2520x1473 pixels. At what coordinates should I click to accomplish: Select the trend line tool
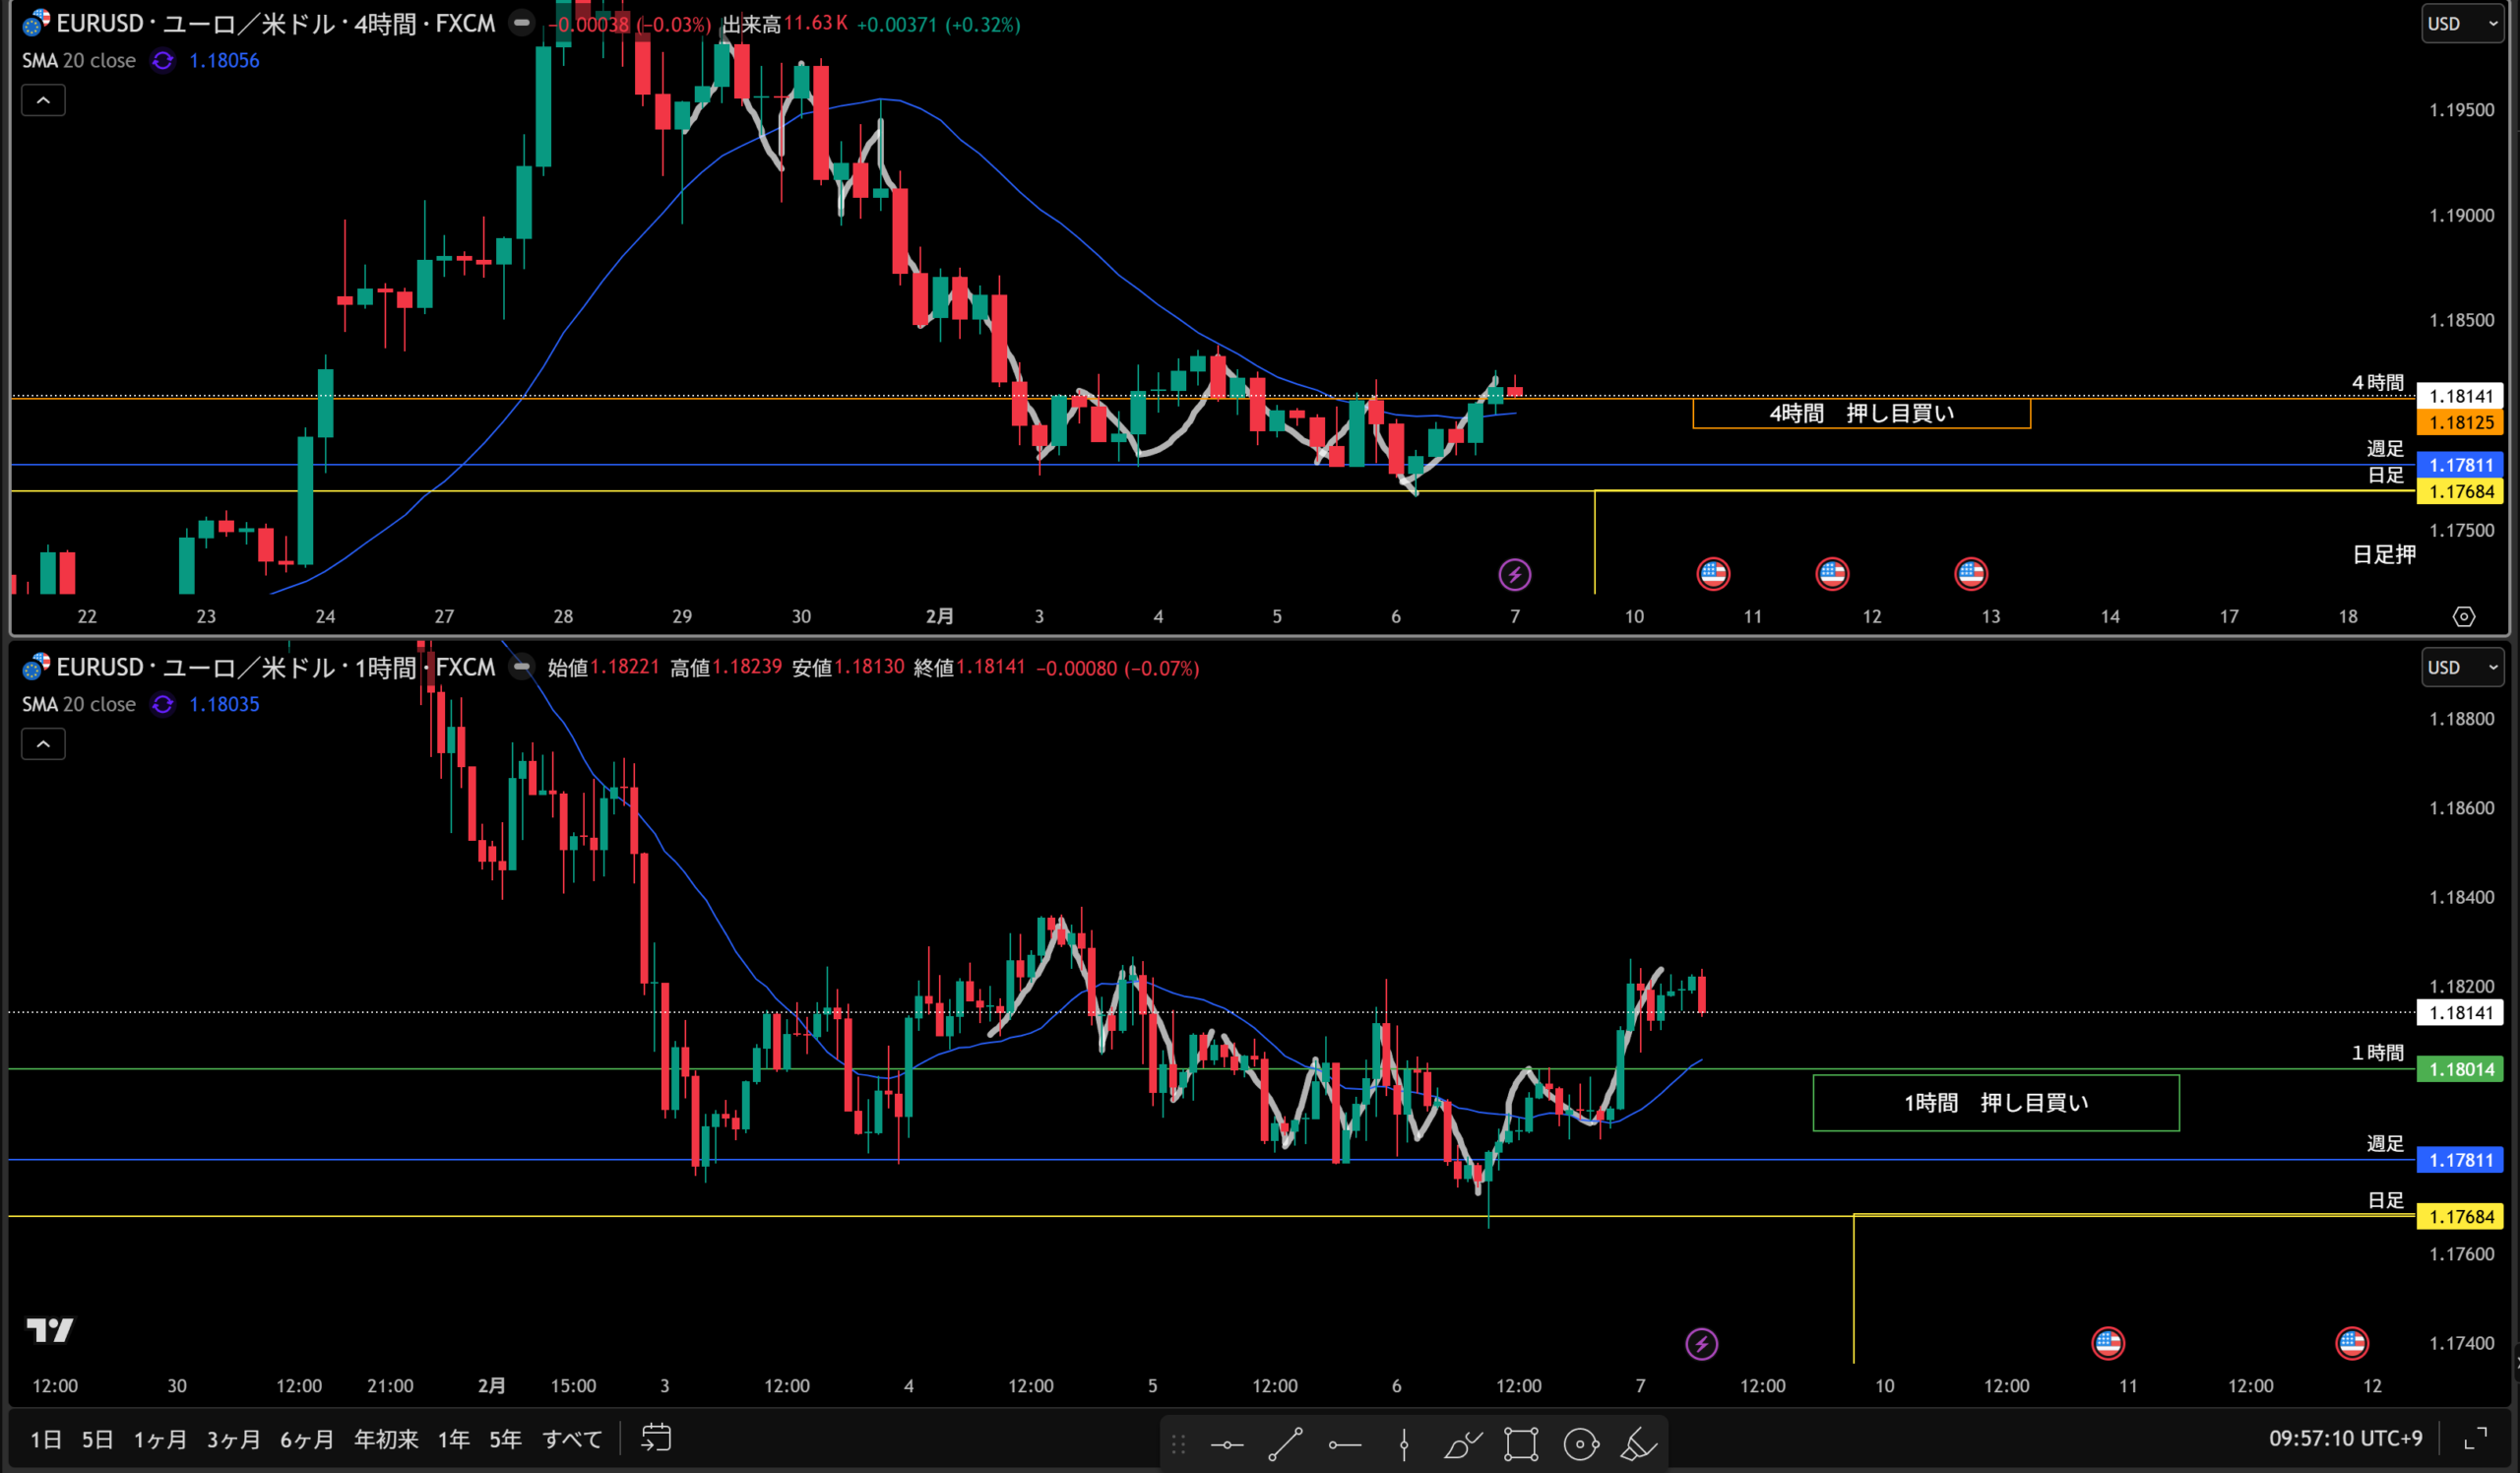click(1285, 1444)
